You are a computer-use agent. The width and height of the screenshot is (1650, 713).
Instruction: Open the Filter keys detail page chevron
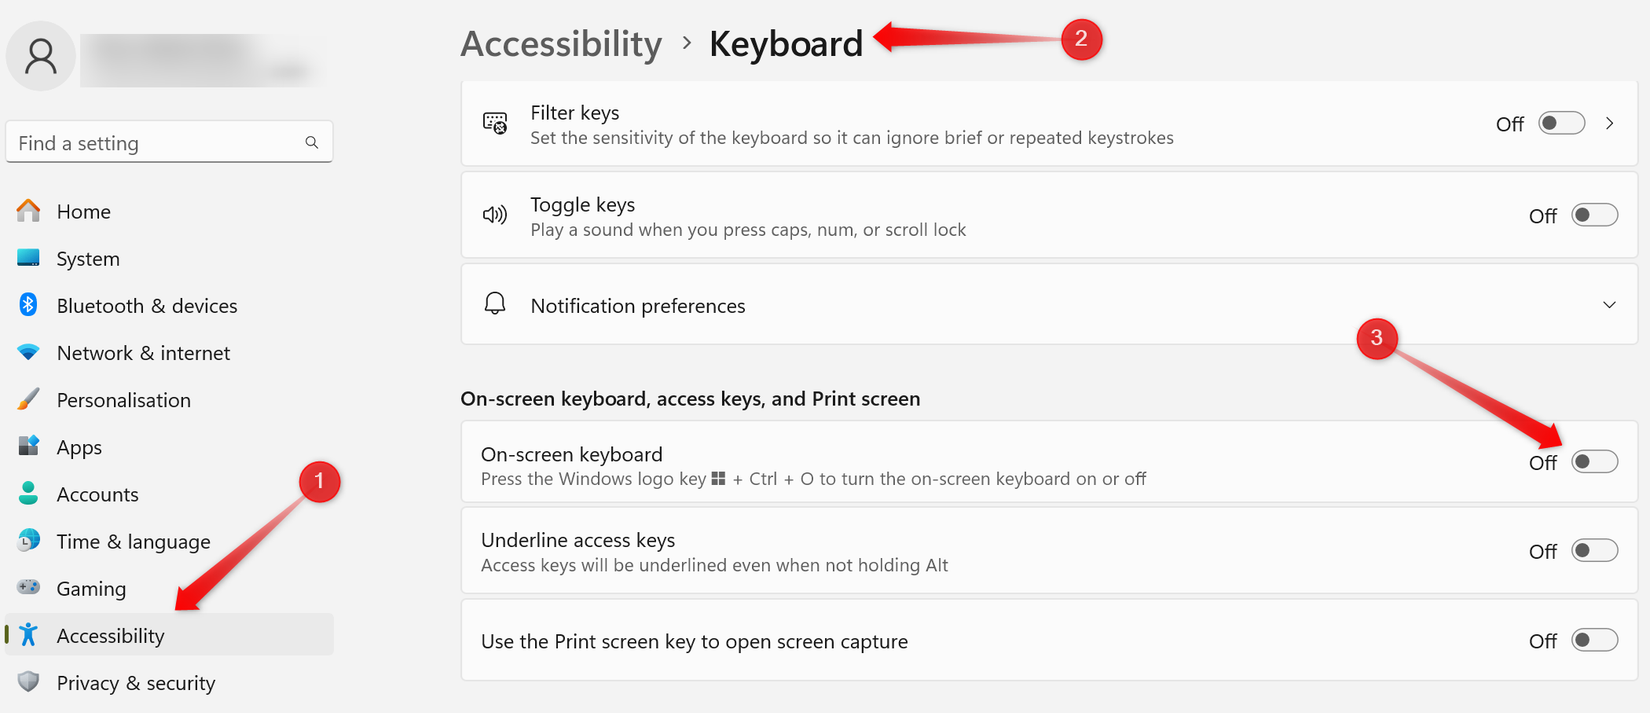pos(1608,122)
